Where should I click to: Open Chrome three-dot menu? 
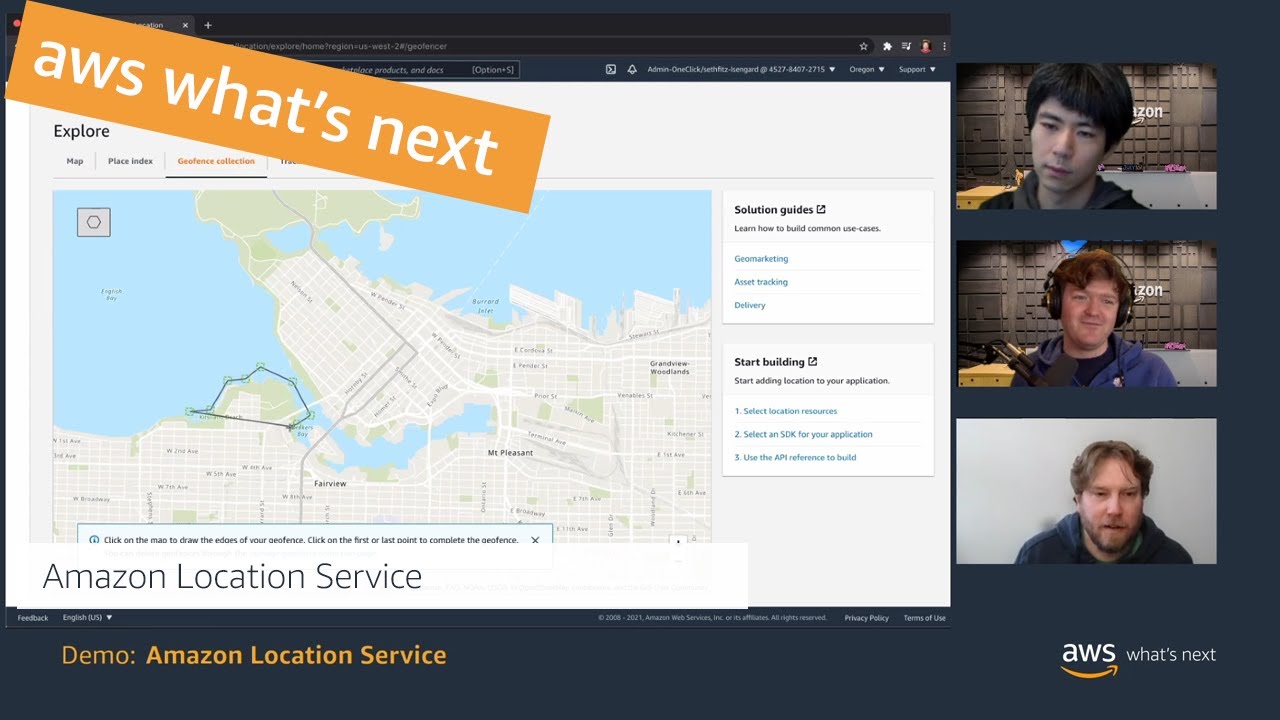944,46
